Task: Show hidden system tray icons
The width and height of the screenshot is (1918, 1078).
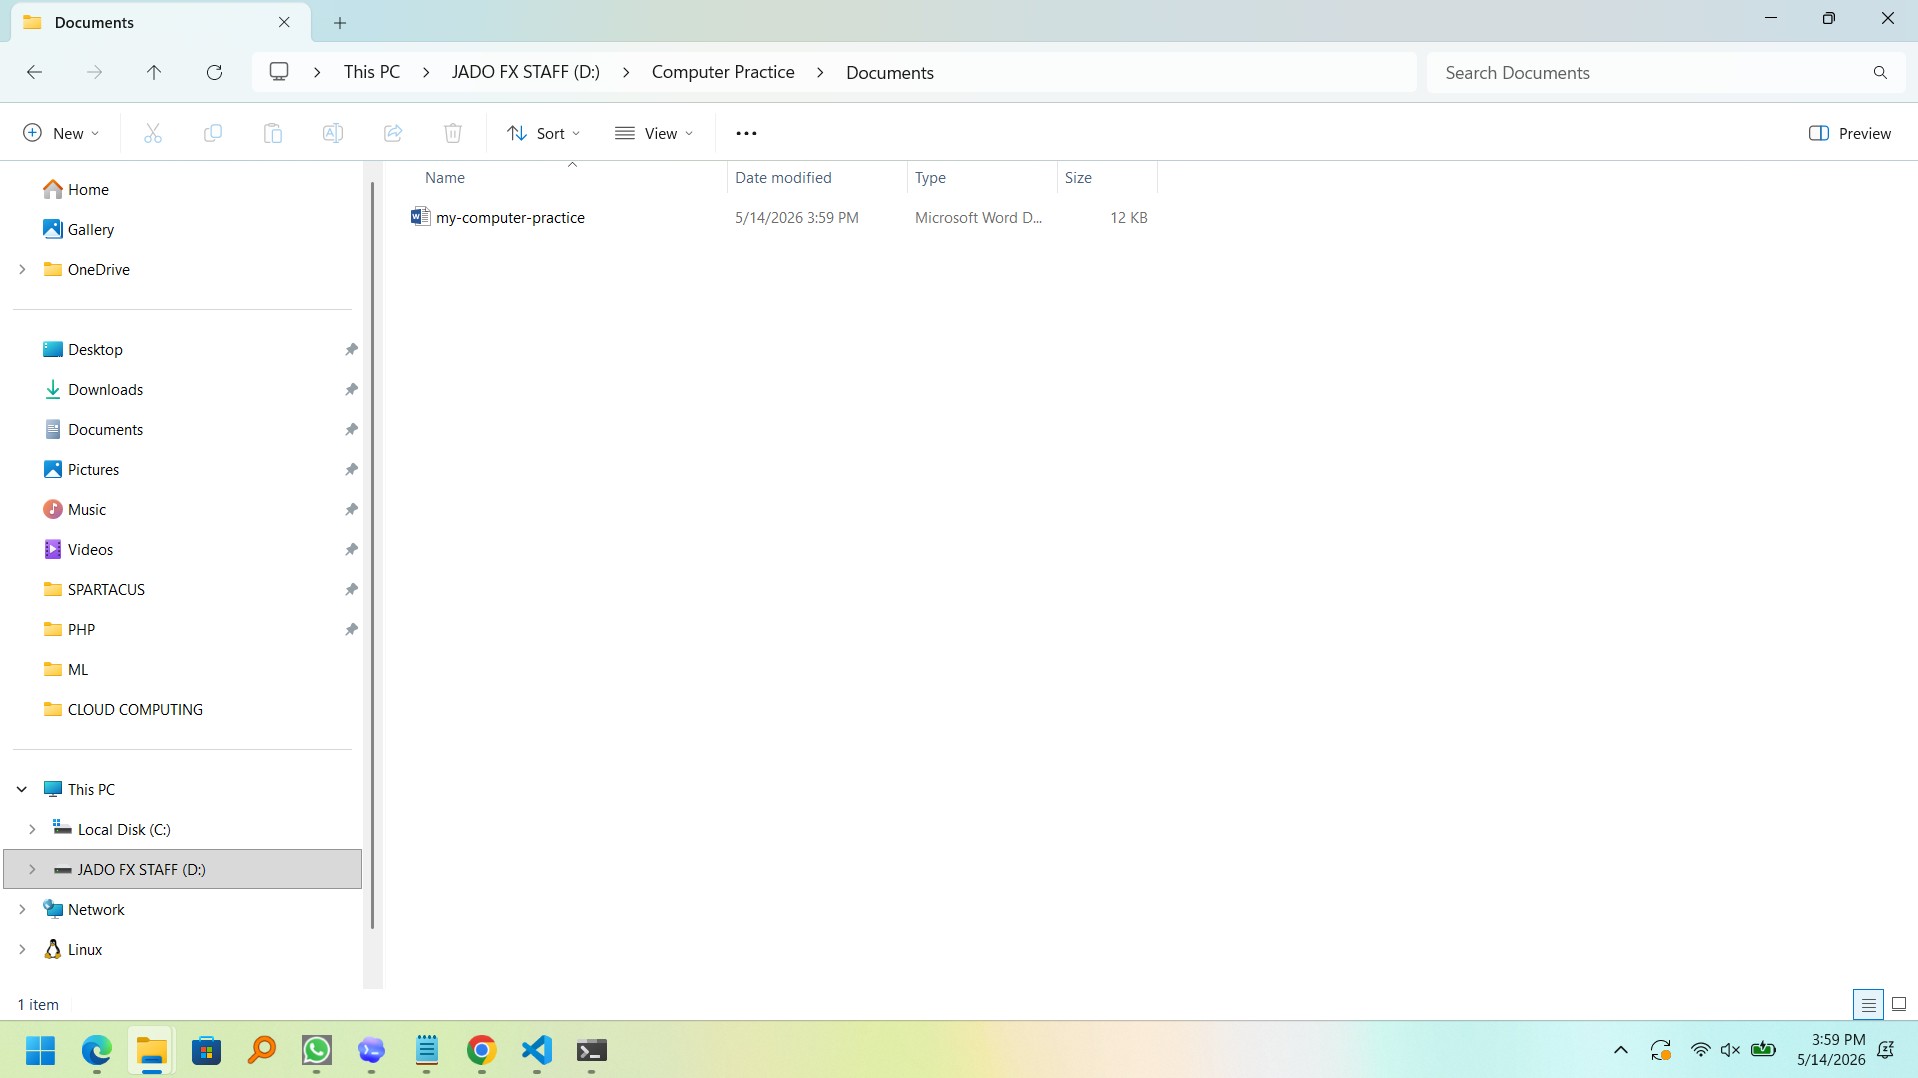Action: click(x=1621, y=1050)
